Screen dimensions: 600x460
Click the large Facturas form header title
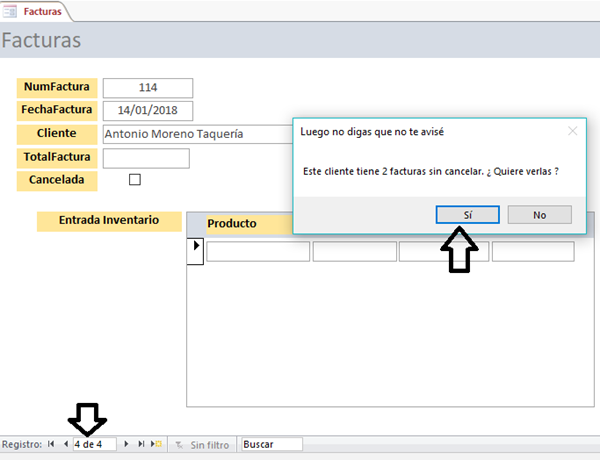(41, 40)
